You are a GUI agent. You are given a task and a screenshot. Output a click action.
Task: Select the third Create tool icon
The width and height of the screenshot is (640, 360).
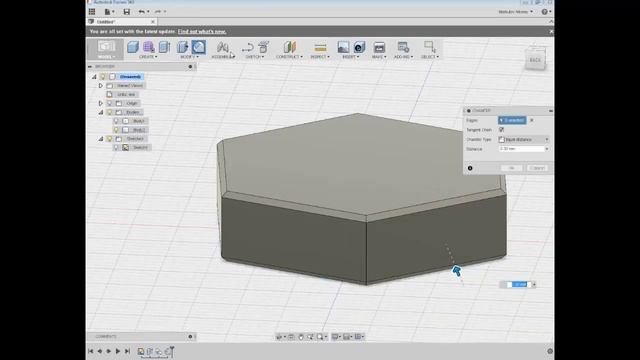coord(164,47)
